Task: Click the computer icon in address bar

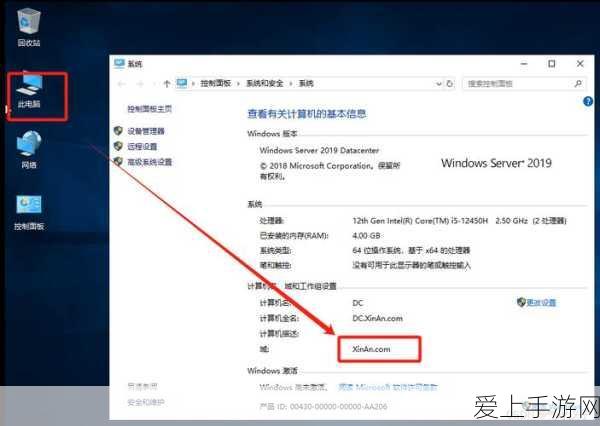Action: click(x=182, y=83)
